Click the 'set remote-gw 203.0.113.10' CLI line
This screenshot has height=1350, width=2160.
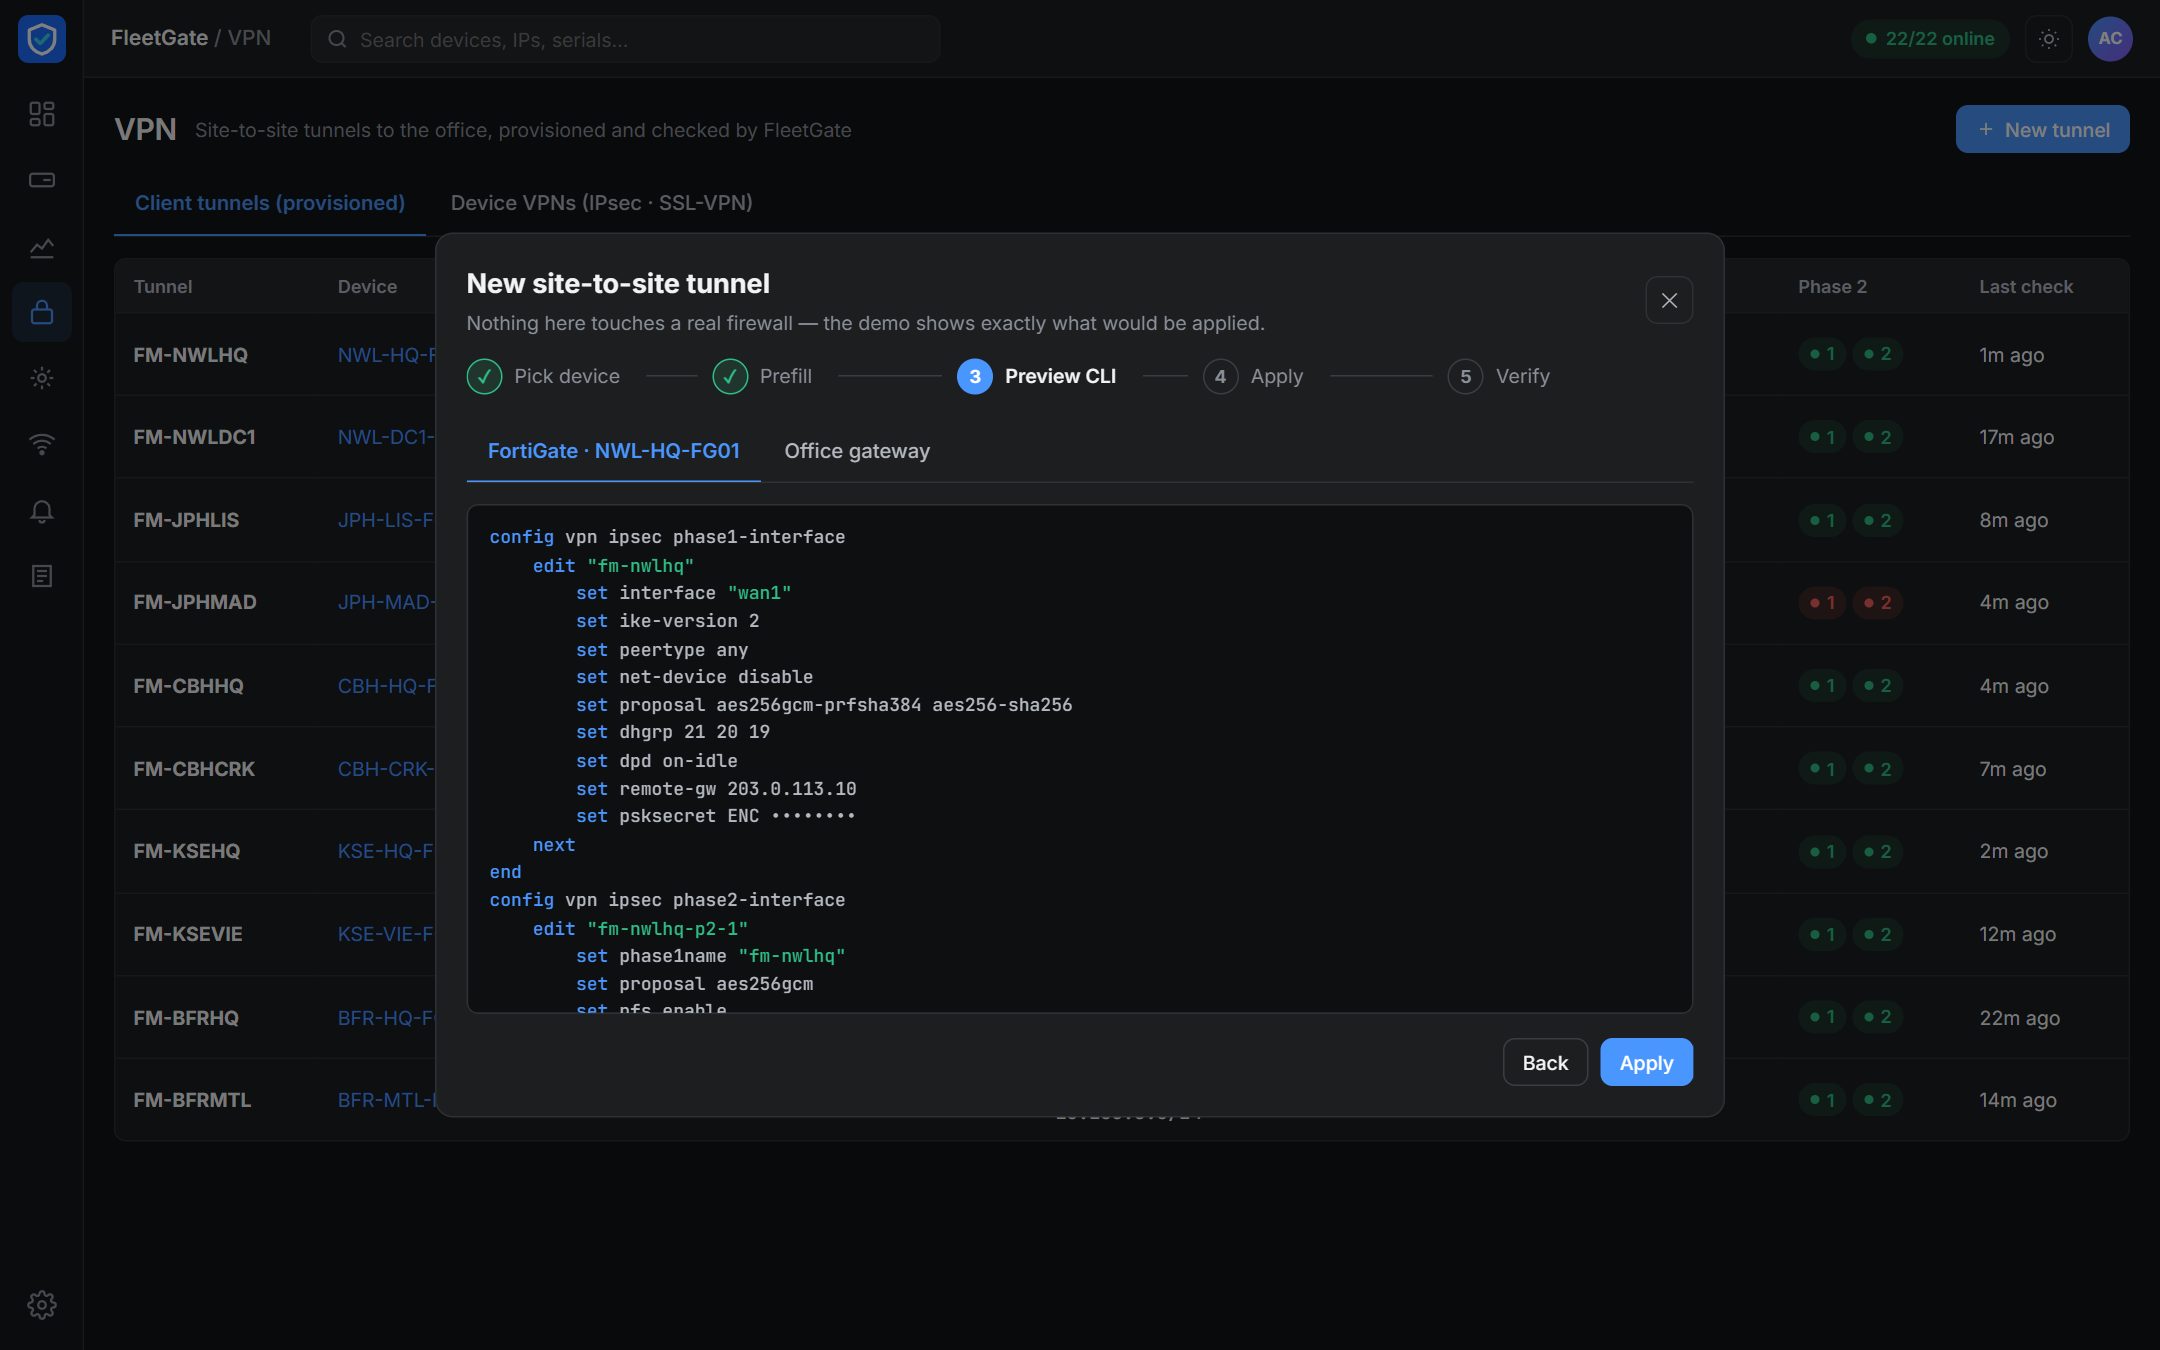coord(716,789)
